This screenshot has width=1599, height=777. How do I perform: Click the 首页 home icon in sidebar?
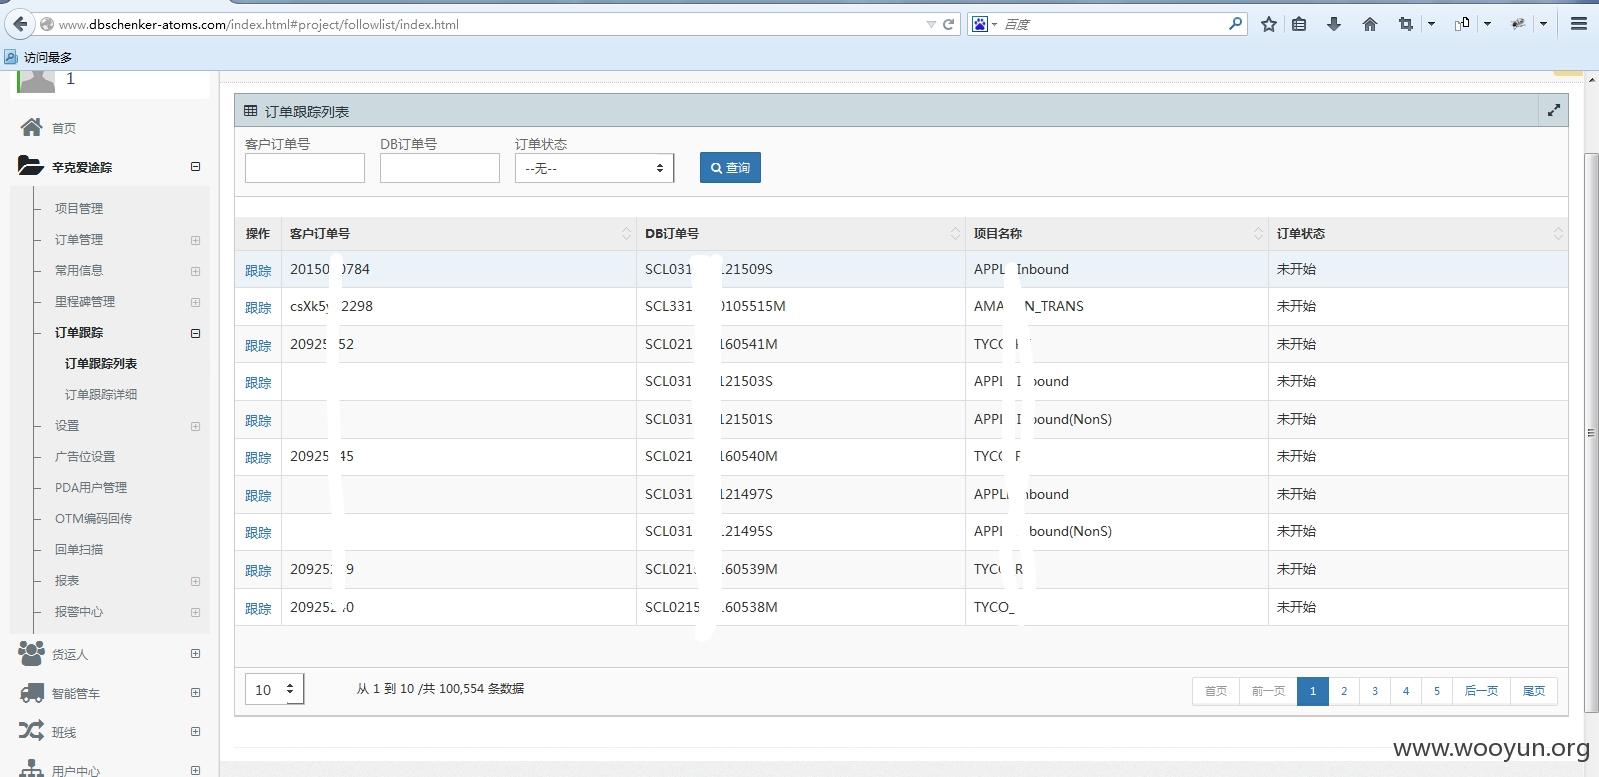click(x=32, y=127)
